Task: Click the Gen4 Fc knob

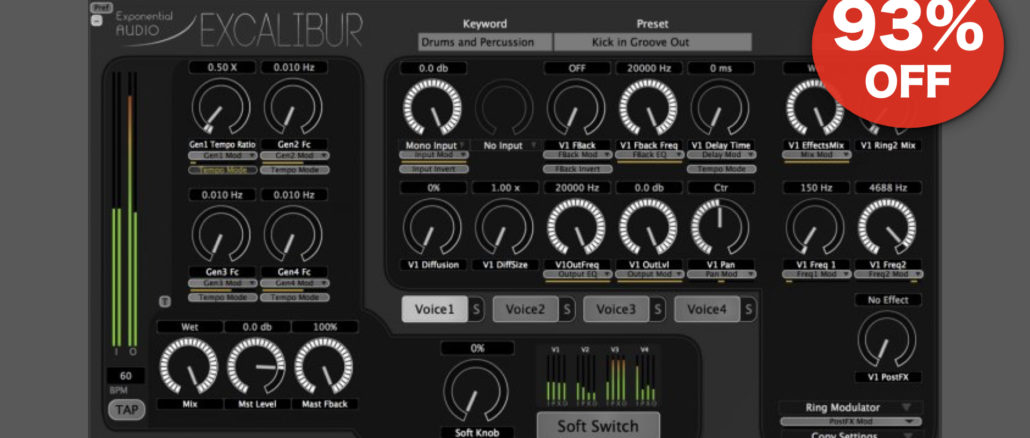Action: click(293, 234)
